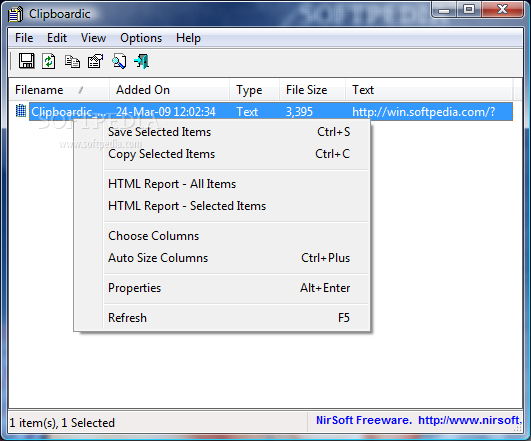Image resolution: width=531 pixels, height=441 pixels.
Task: Click the 3,395 file size cell
Action: pyautogui.click(x=299, y=112)
